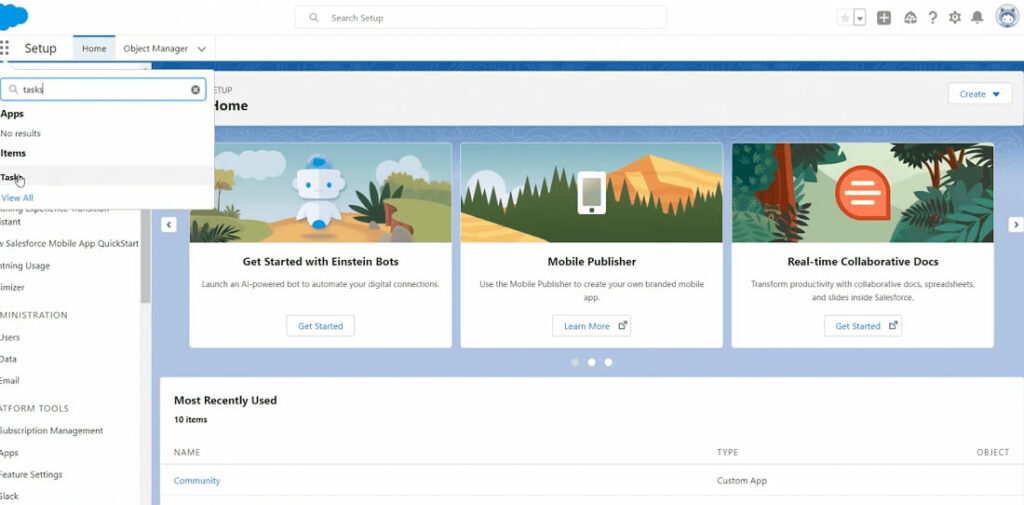Open the App Launcher dots grid

5,48
